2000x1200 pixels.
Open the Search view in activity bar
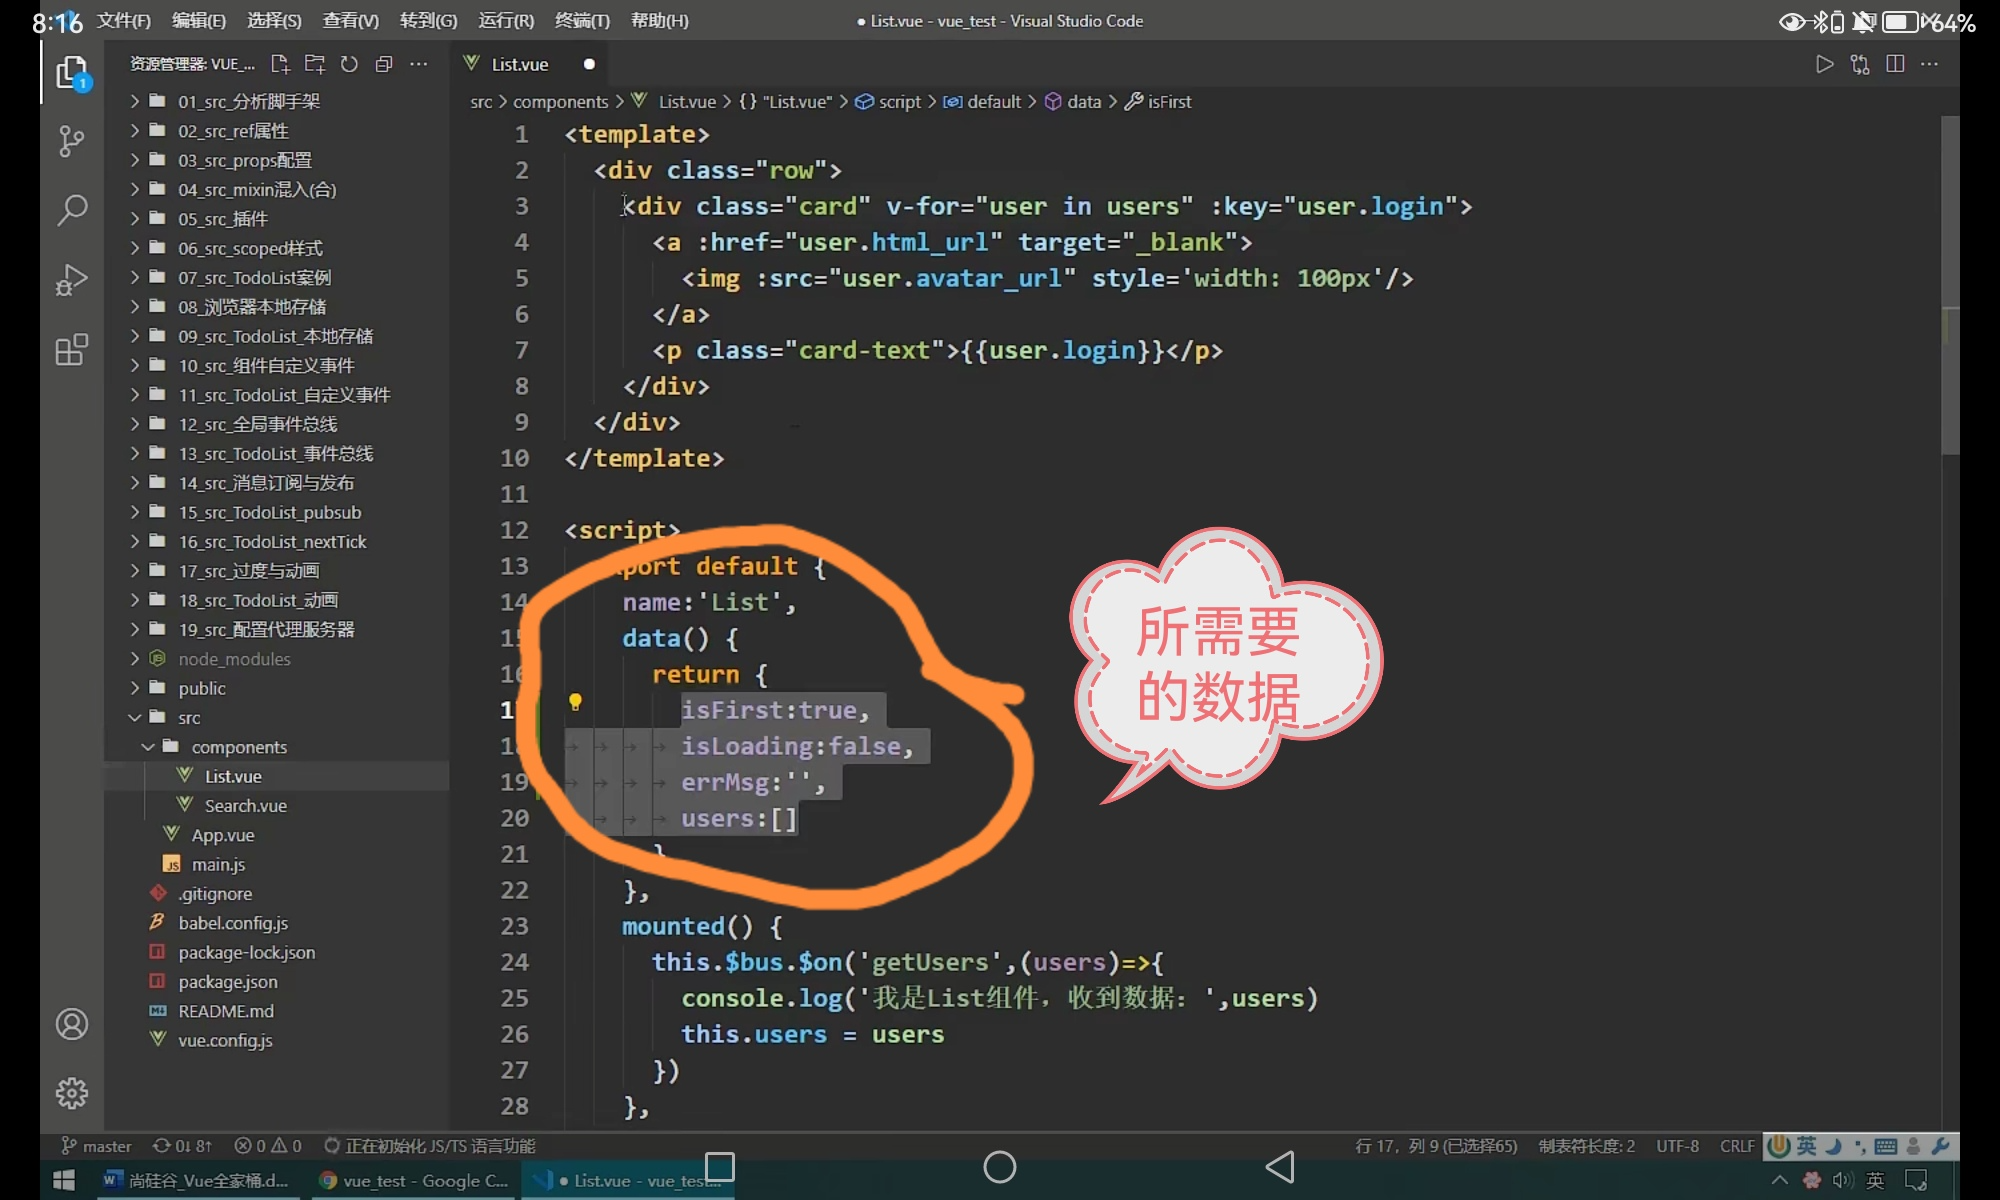[x=71, y=210]
